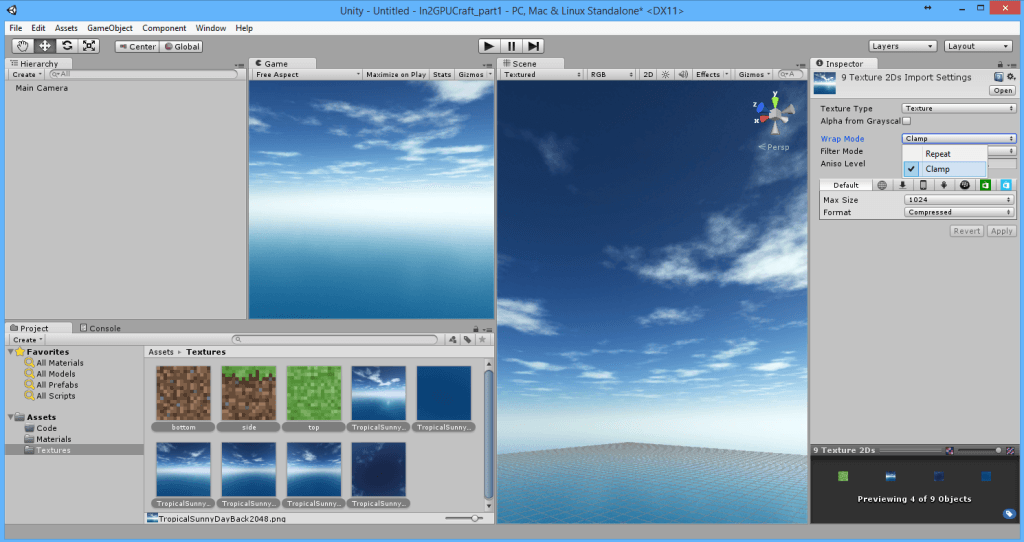Toggle scene audio speaker icon

pyautogui.click(x=682, y=74)
